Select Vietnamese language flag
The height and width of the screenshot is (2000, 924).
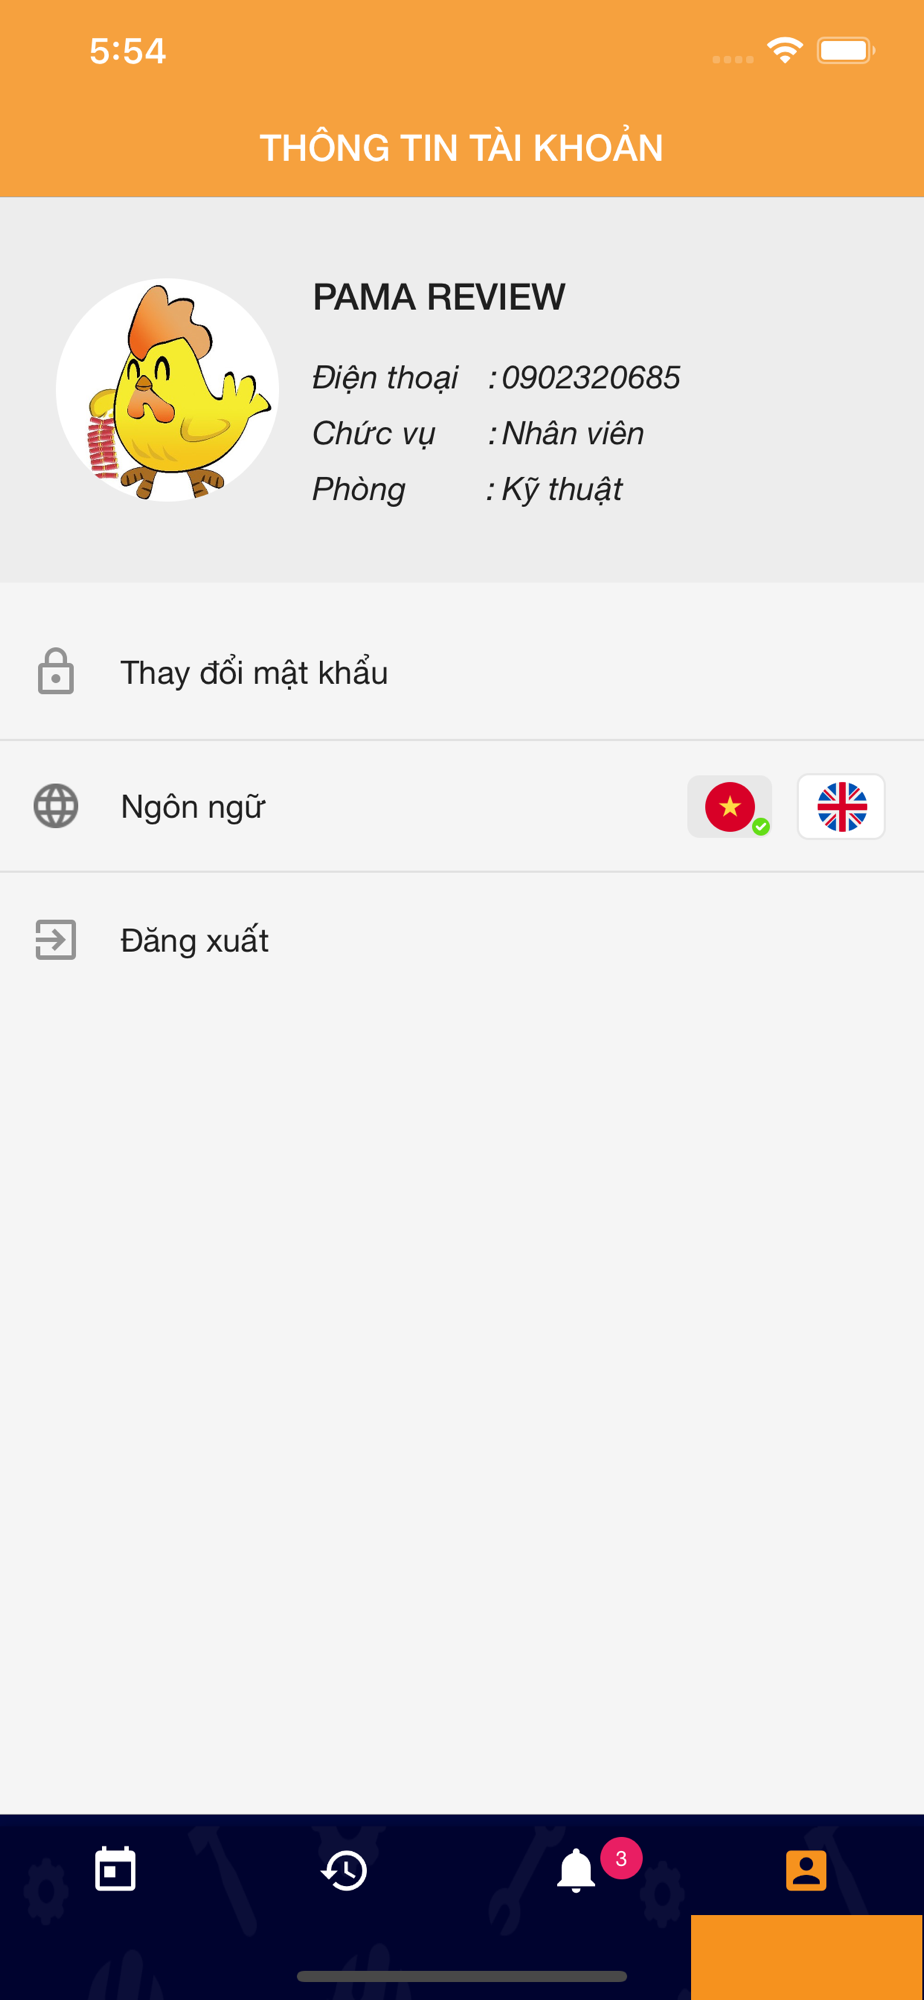coord(730,806)
